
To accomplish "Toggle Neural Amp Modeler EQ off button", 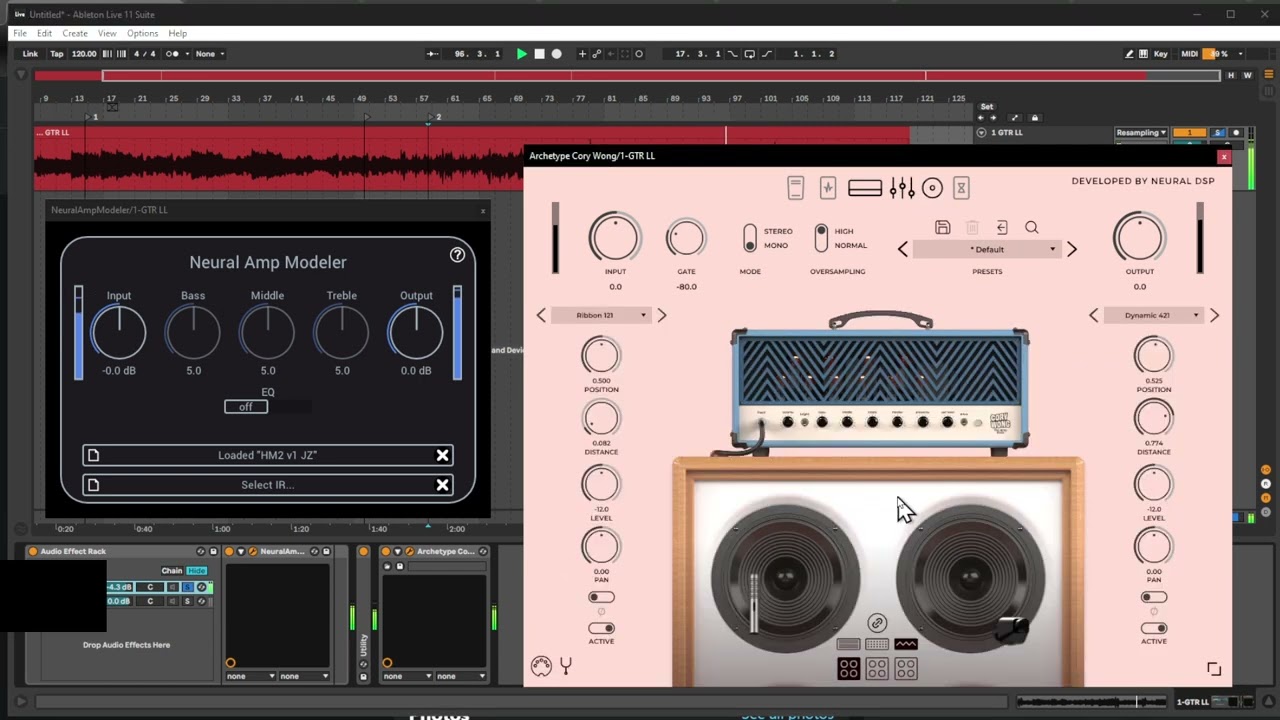I will 246,407.
